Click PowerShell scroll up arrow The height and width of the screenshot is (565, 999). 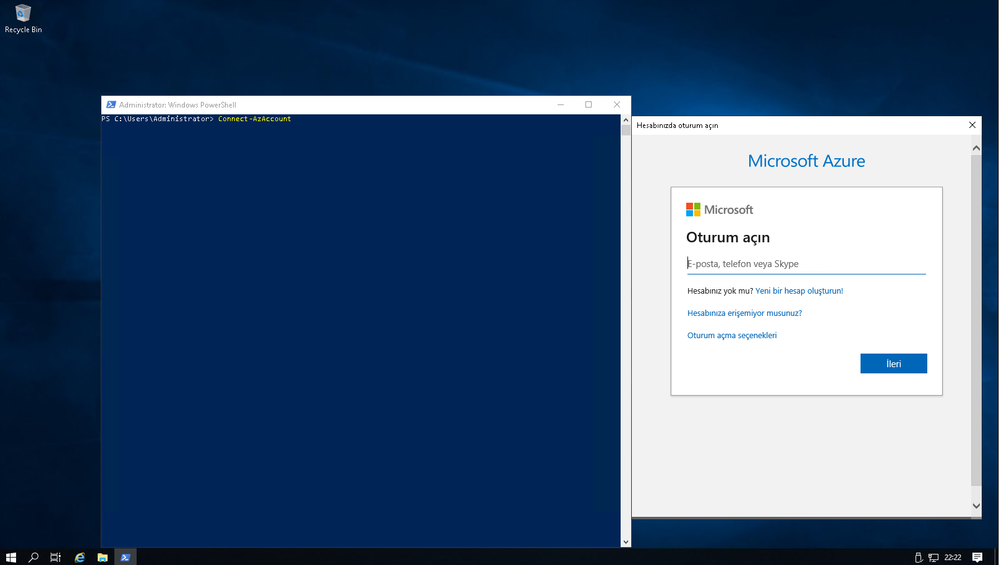click(x=626, y=120)
